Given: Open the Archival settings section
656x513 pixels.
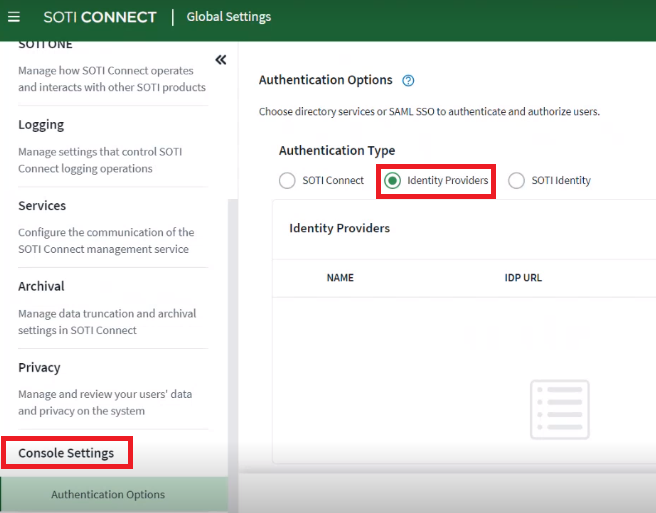Looking at the screenshot, I should click(x=41, y=287).
